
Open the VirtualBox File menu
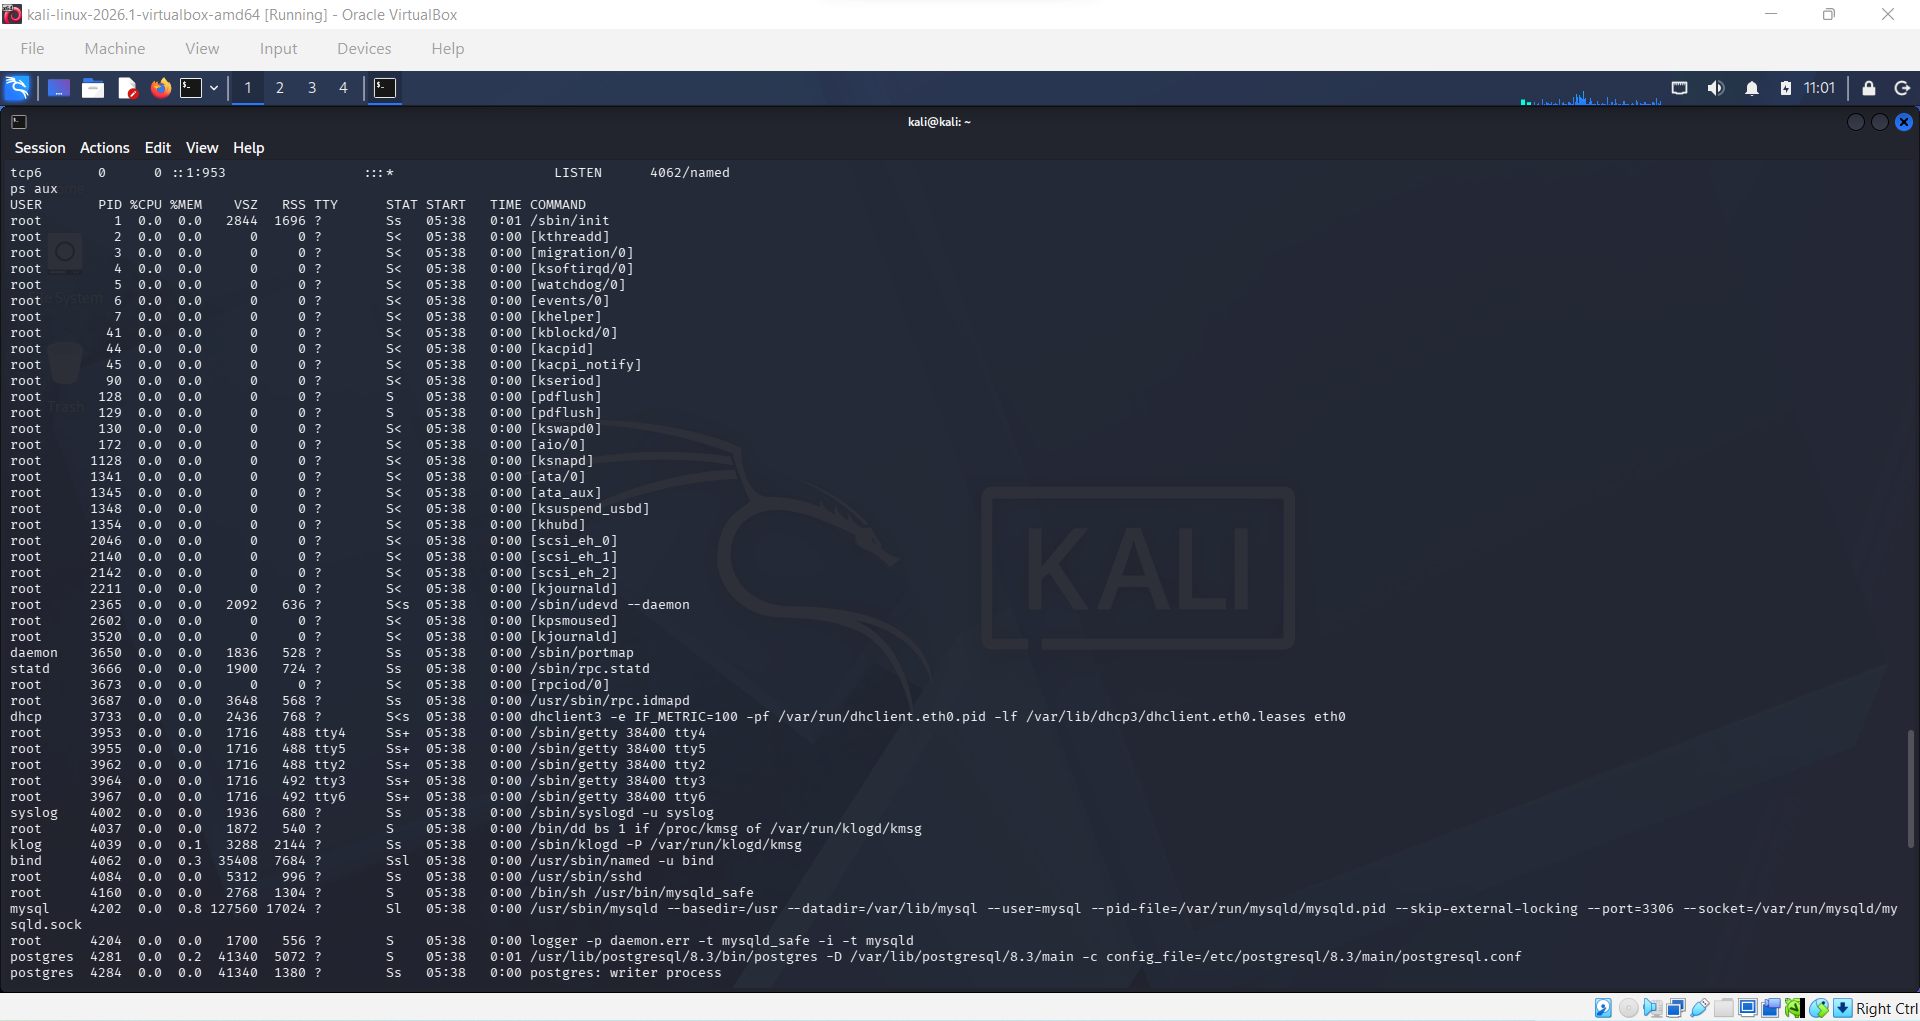(32, 49)
